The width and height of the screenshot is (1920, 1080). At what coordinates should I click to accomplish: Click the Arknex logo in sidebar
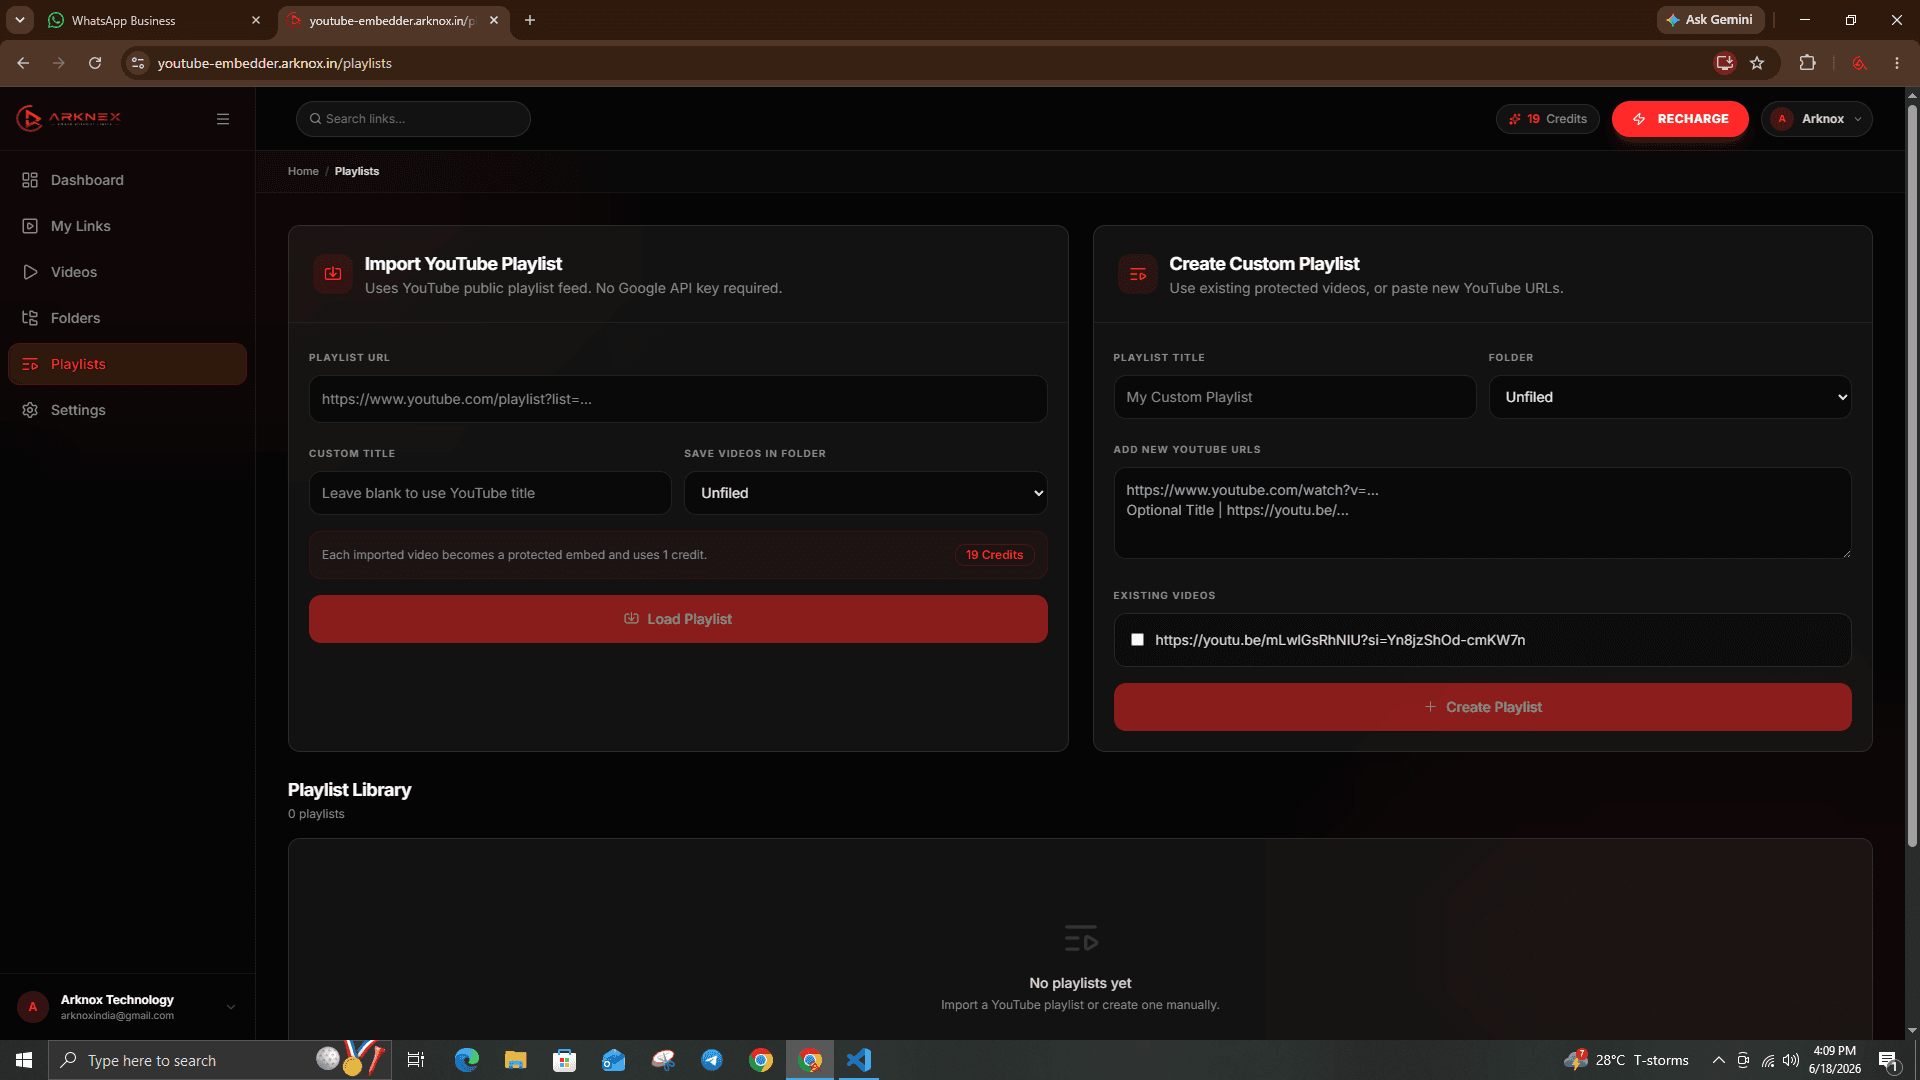pos(68,118)
